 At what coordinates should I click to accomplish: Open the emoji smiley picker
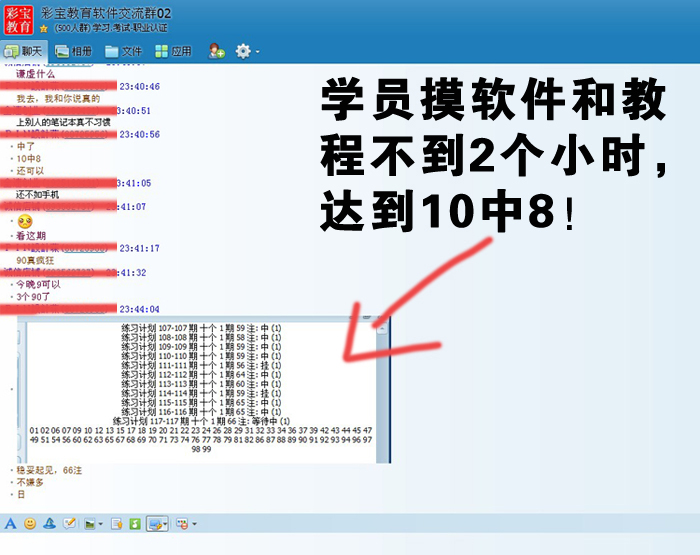point(30,523)
